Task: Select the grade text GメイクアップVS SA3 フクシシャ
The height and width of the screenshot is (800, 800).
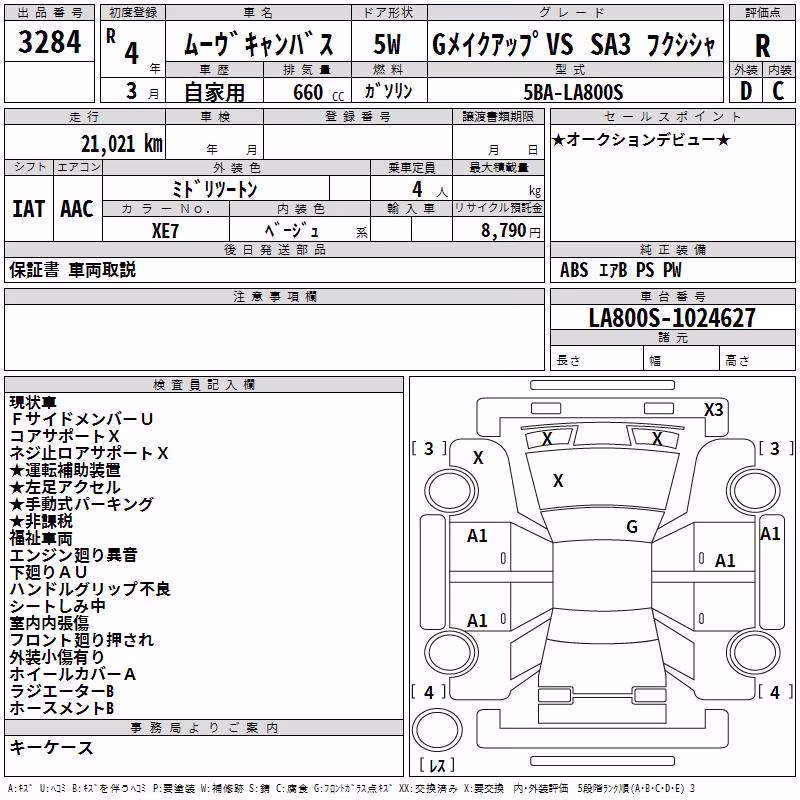Action: point(574,44)
